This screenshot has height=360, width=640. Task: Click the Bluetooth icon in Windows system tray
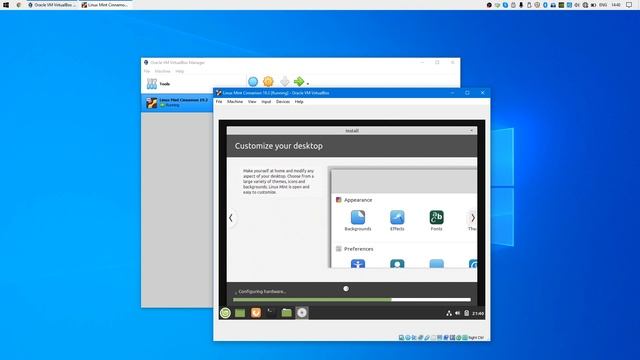click(545, 5)
